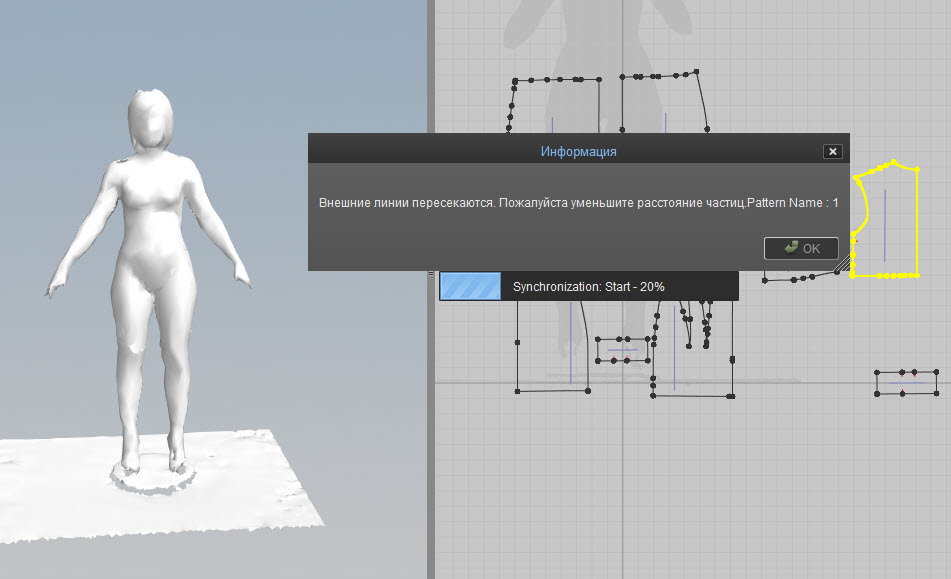Viewport: 951px width, 579px height.
Task: Select the small rectangular pattern at far right
Action: [907, 383]
